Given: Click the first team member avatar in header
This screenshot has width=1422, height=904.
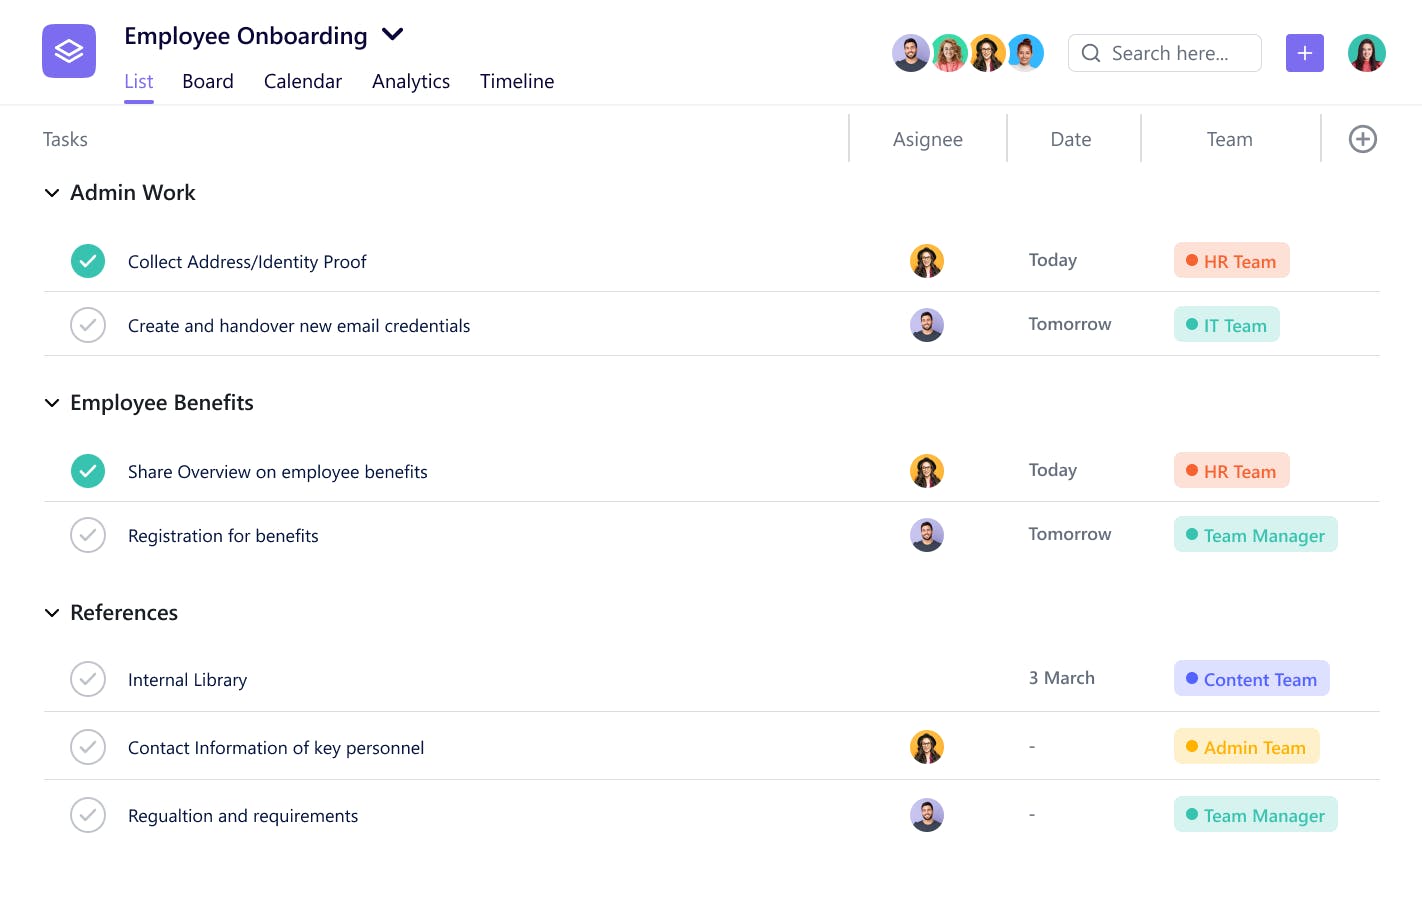Looking at the screenshot, I should [910, 52].
